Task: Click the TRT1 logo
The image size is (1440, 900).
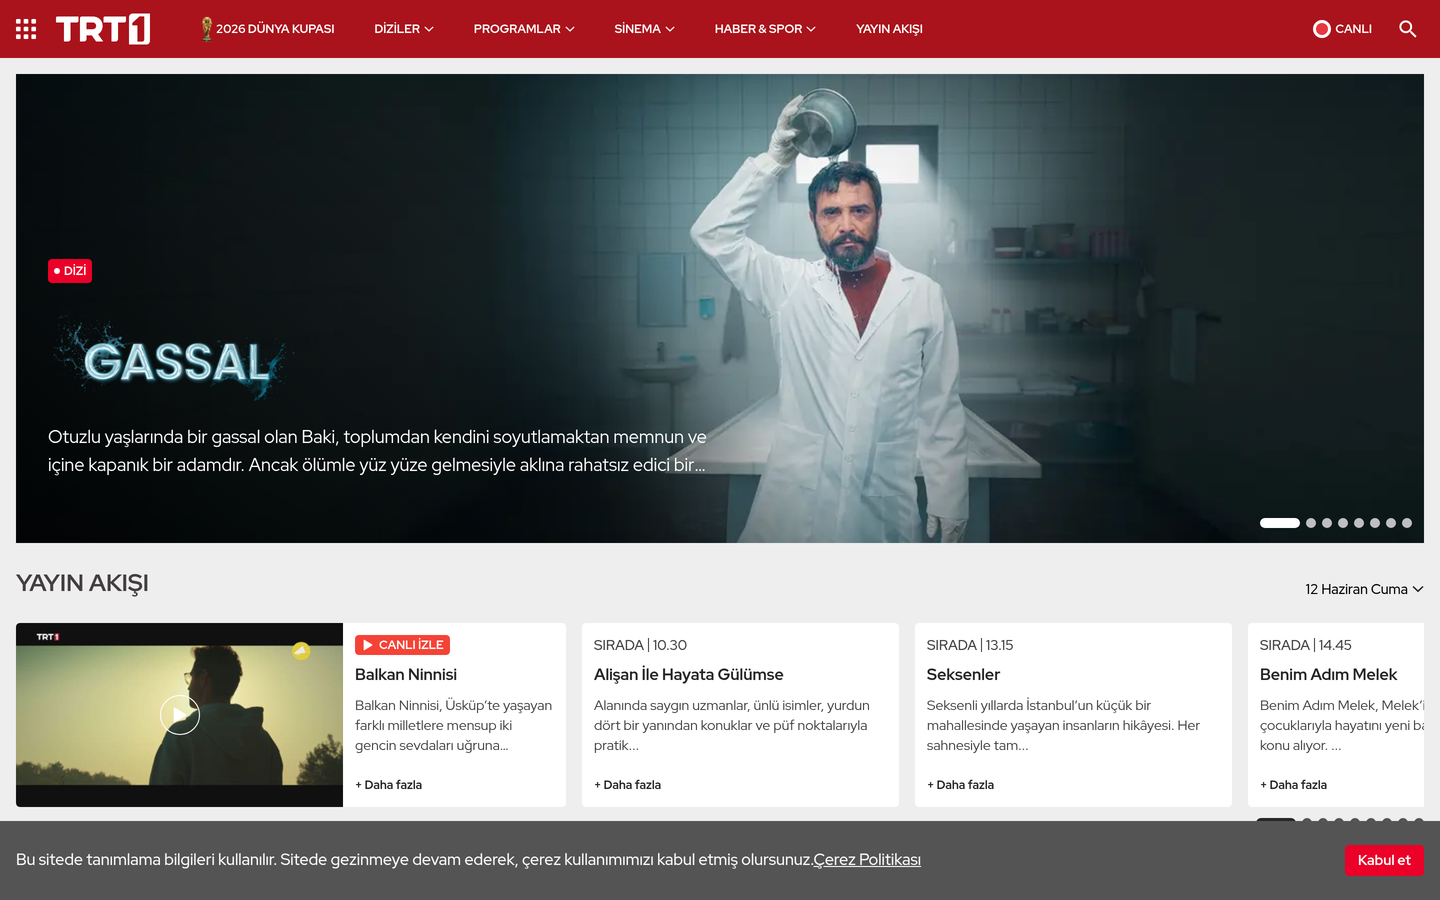Action: click(103, 29)
